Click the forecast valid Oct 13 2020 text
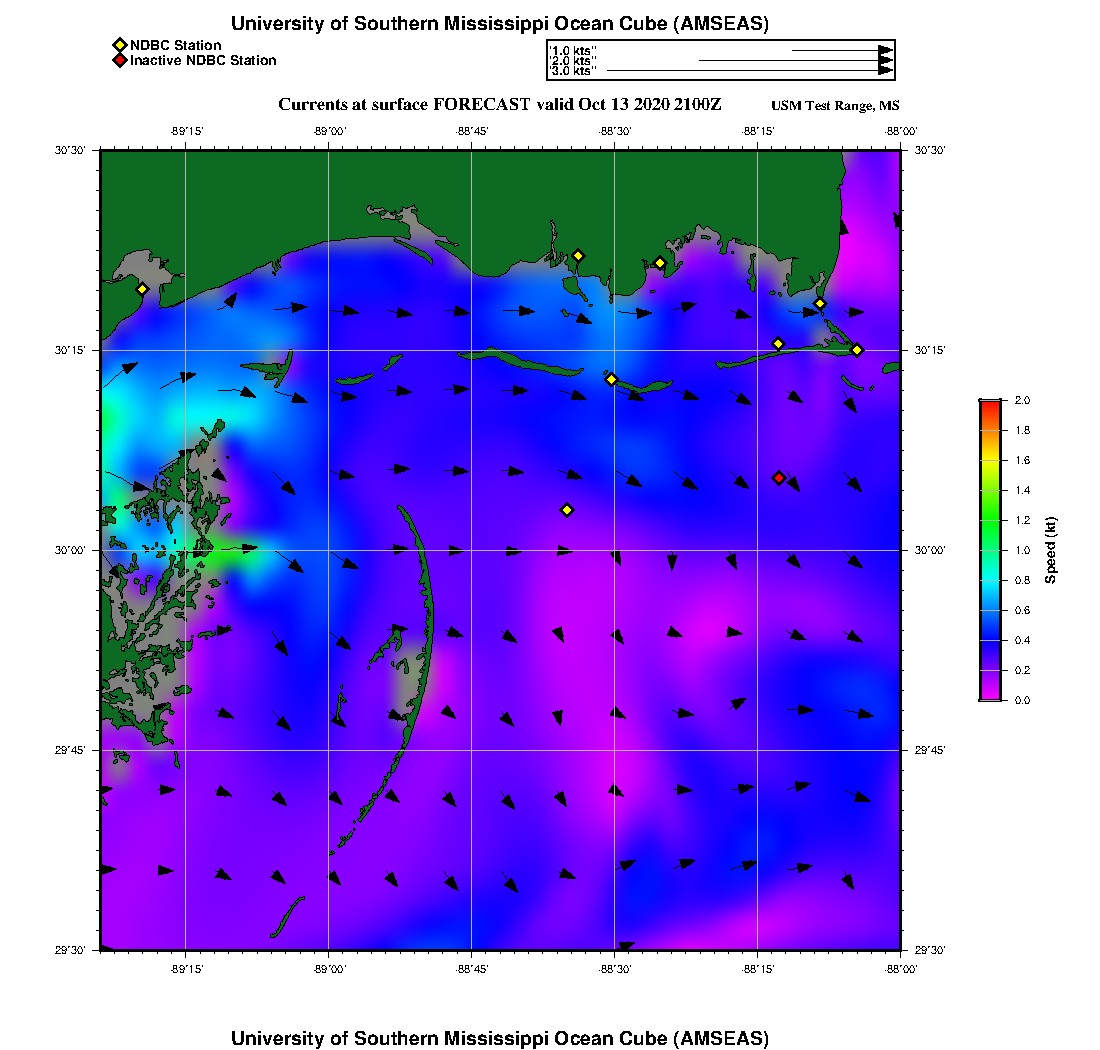 click(499, 104)
